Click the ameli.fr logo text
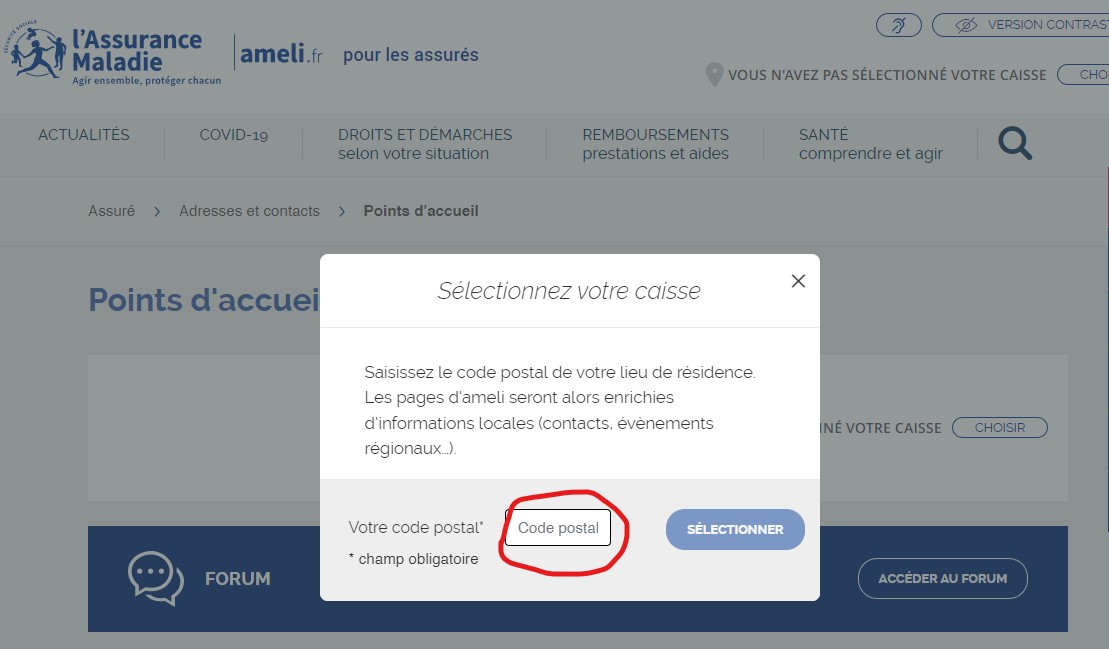 point(281,54)
